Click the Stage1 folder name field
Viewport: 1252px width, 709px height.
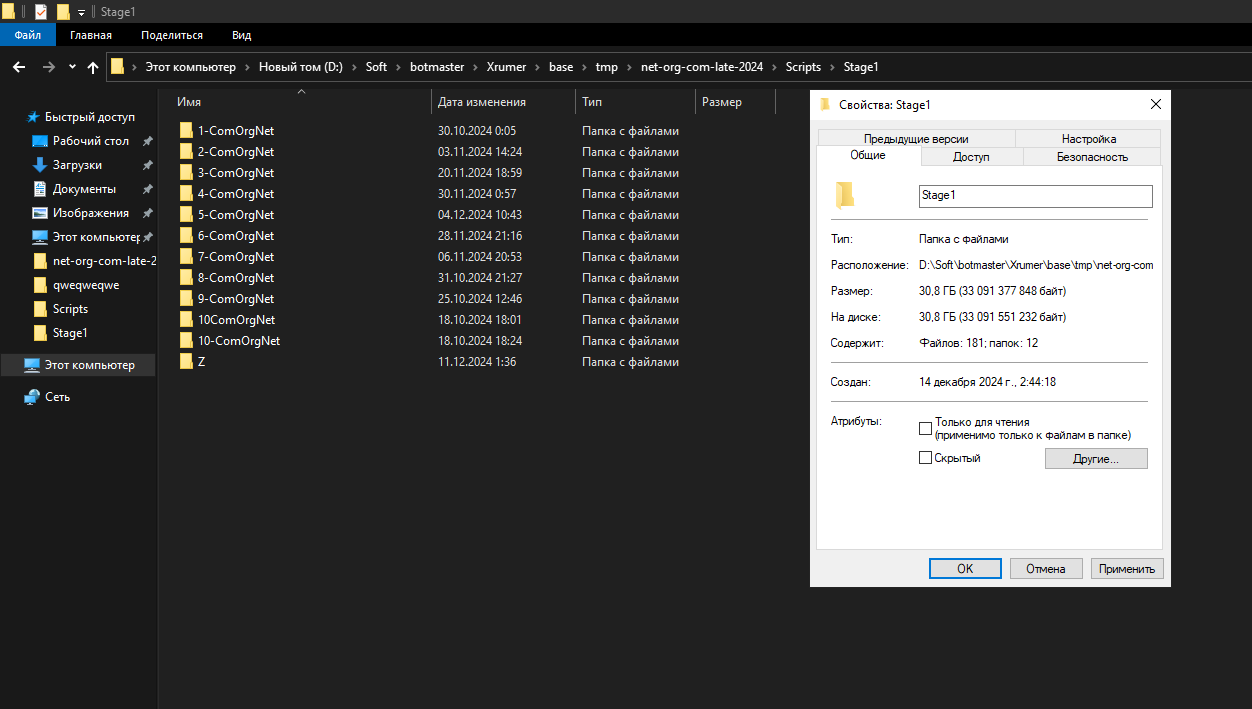point(1035,196)
